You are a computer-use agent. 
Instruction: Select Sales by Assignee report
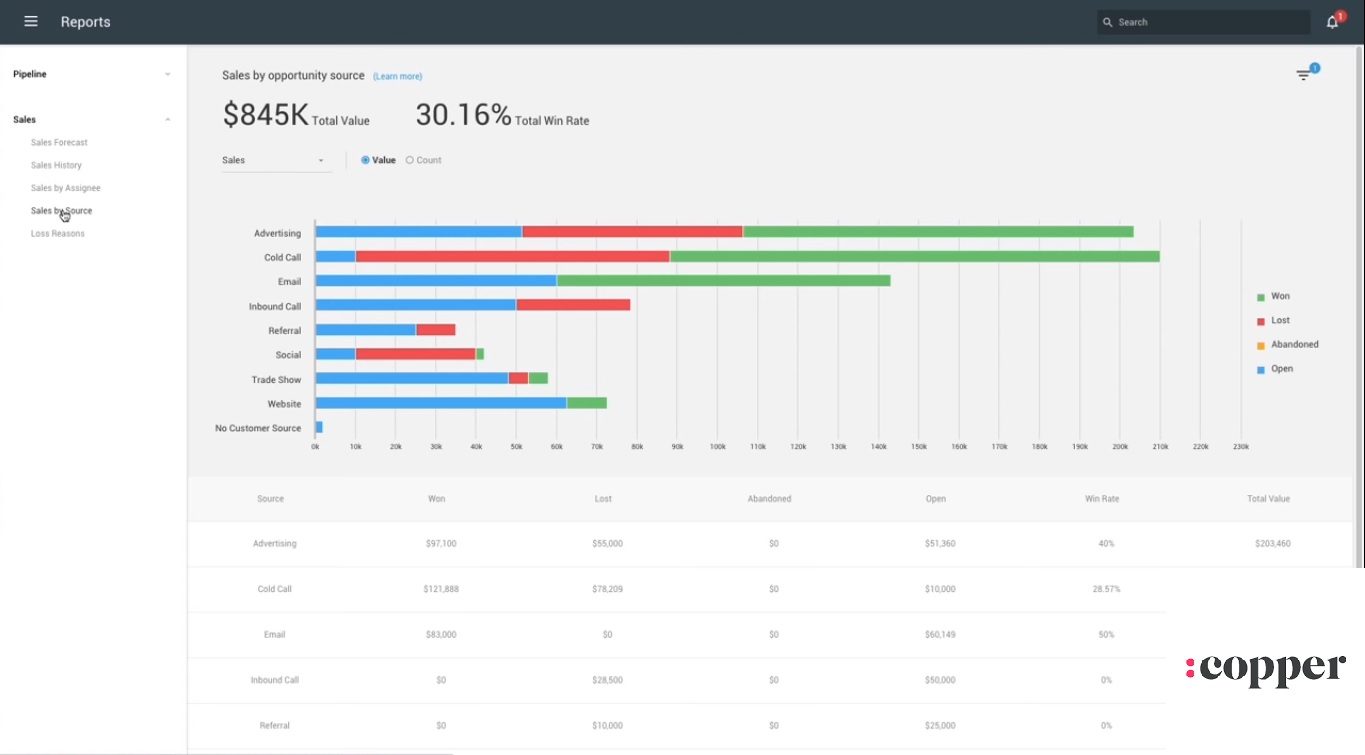pos(65,187)
